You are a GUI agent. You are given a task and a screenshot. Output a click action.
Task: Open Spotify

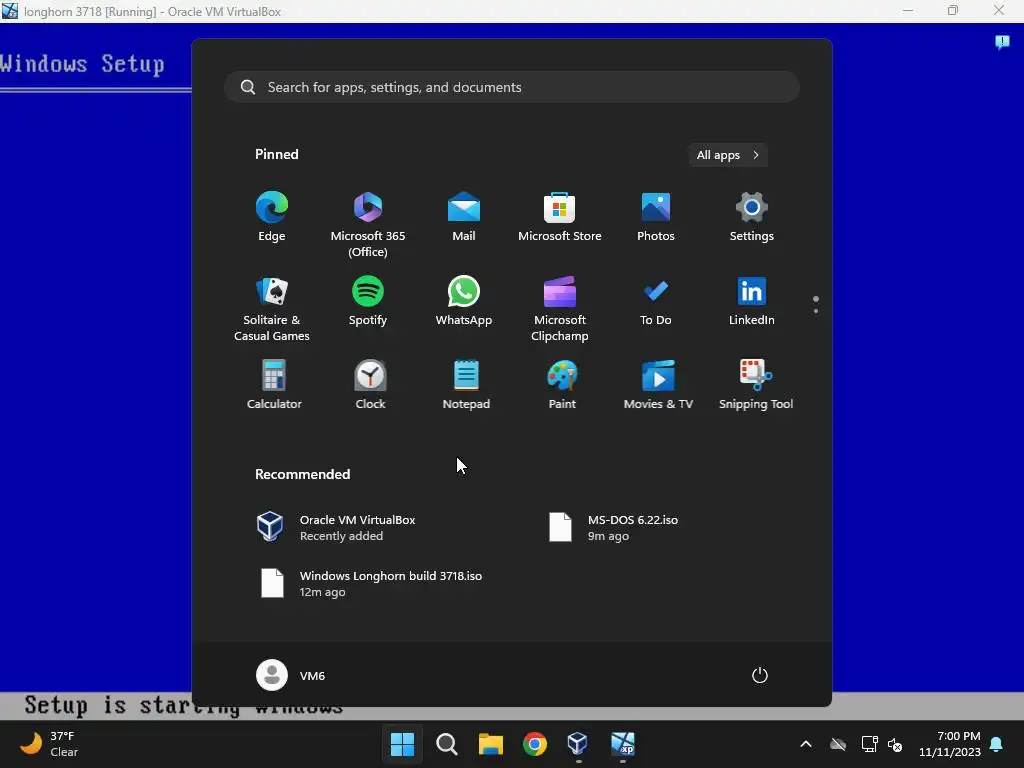coord(368,302)
